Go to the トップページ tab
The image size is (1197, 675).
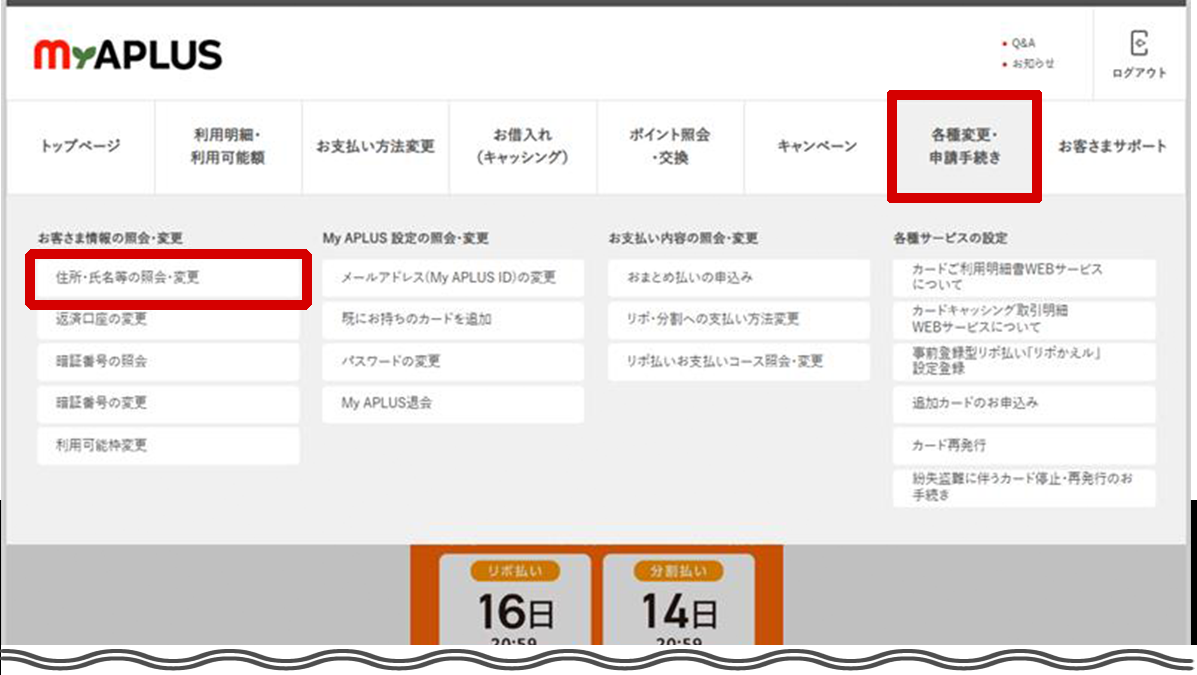(80, 146)
